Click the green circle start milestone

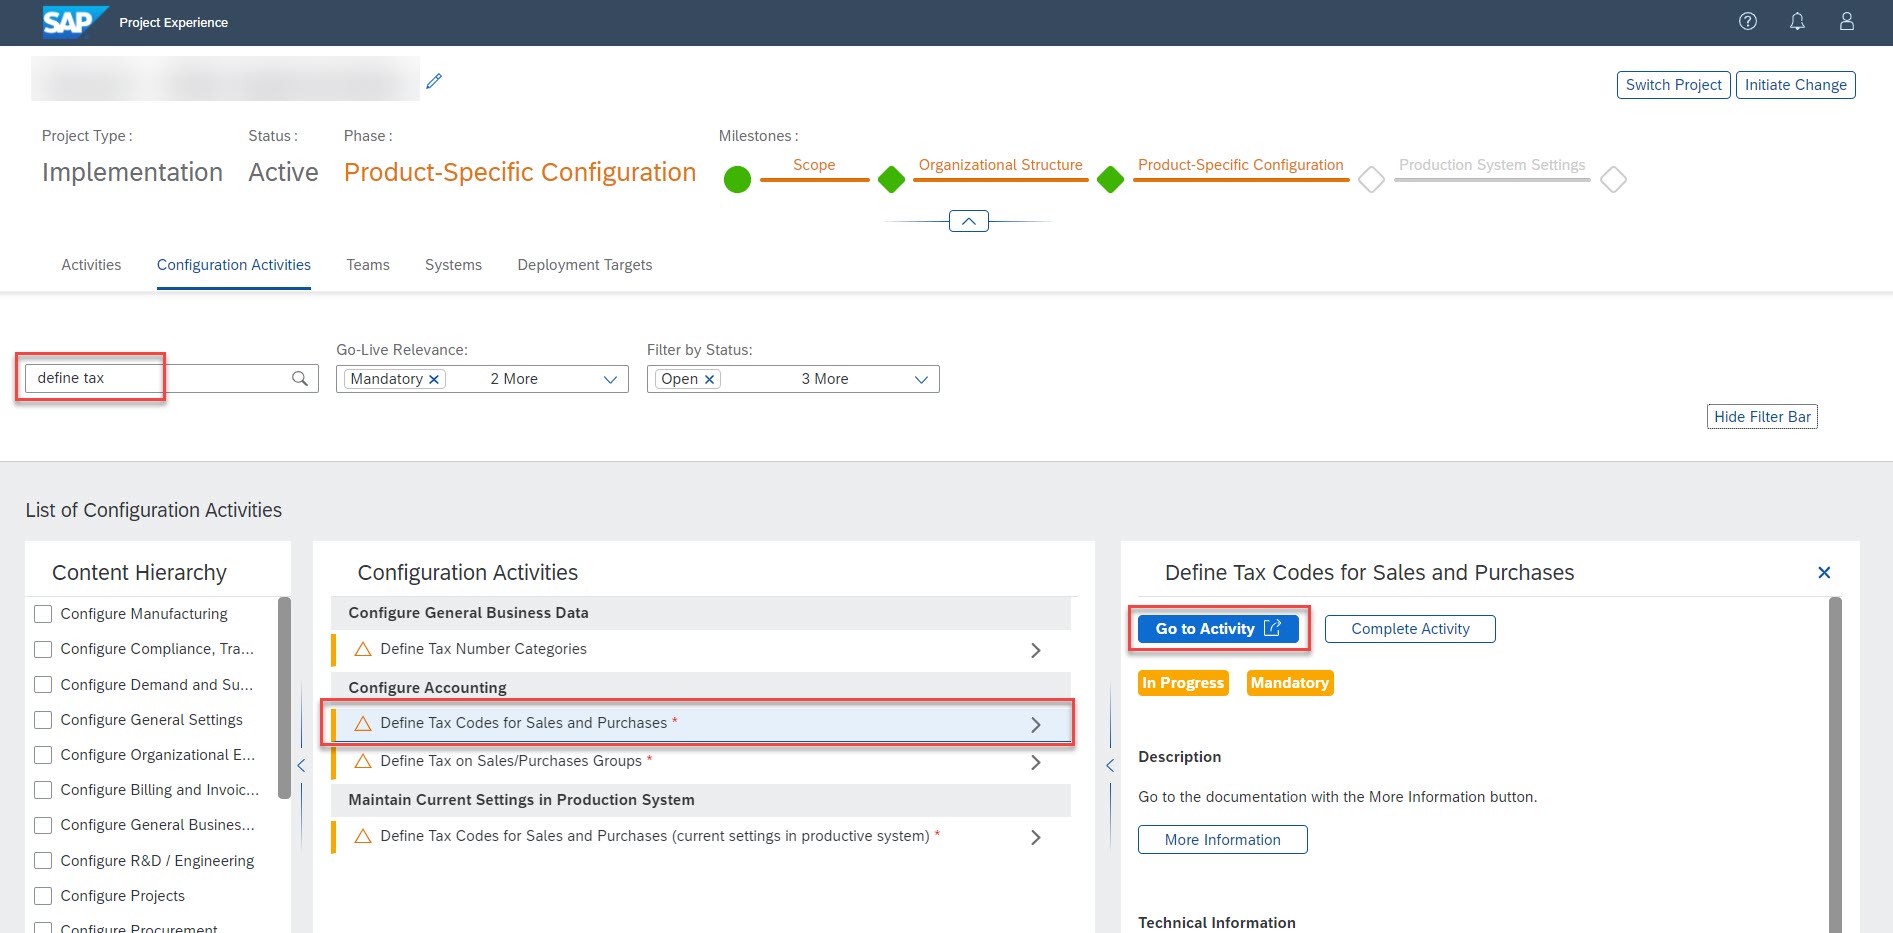point(737,180)
